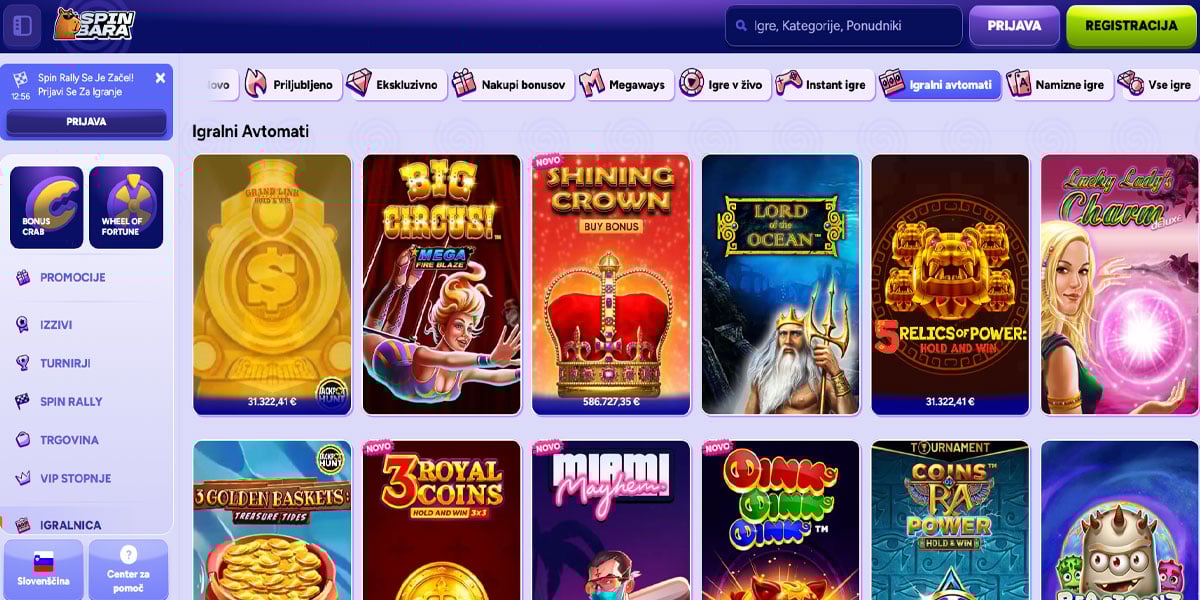Click the Registracija button
The image size is (1200, 600).
point(1131,26)
